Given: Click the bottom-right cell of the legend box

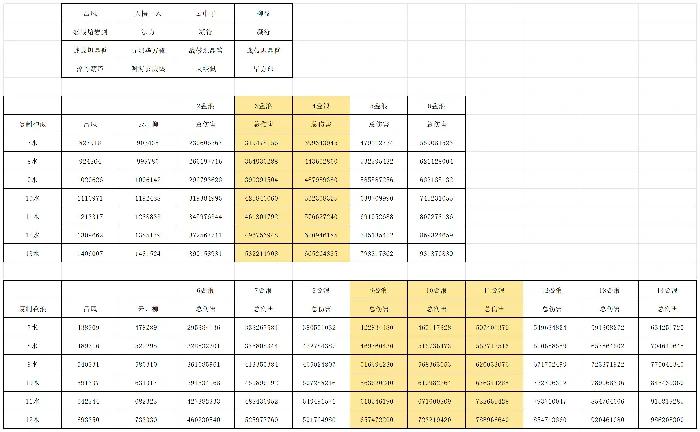Looking at the screenshot, I should 263,68.
